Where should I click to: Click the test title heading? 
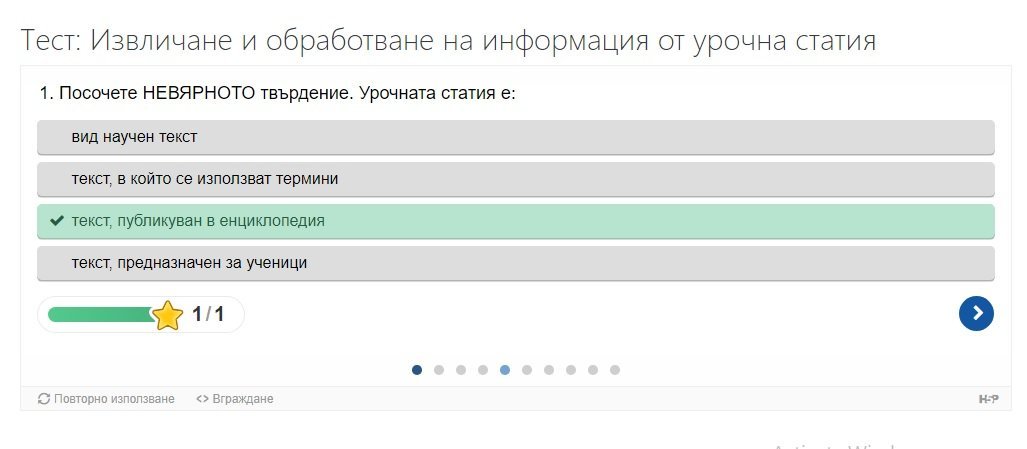click(448, 41)
